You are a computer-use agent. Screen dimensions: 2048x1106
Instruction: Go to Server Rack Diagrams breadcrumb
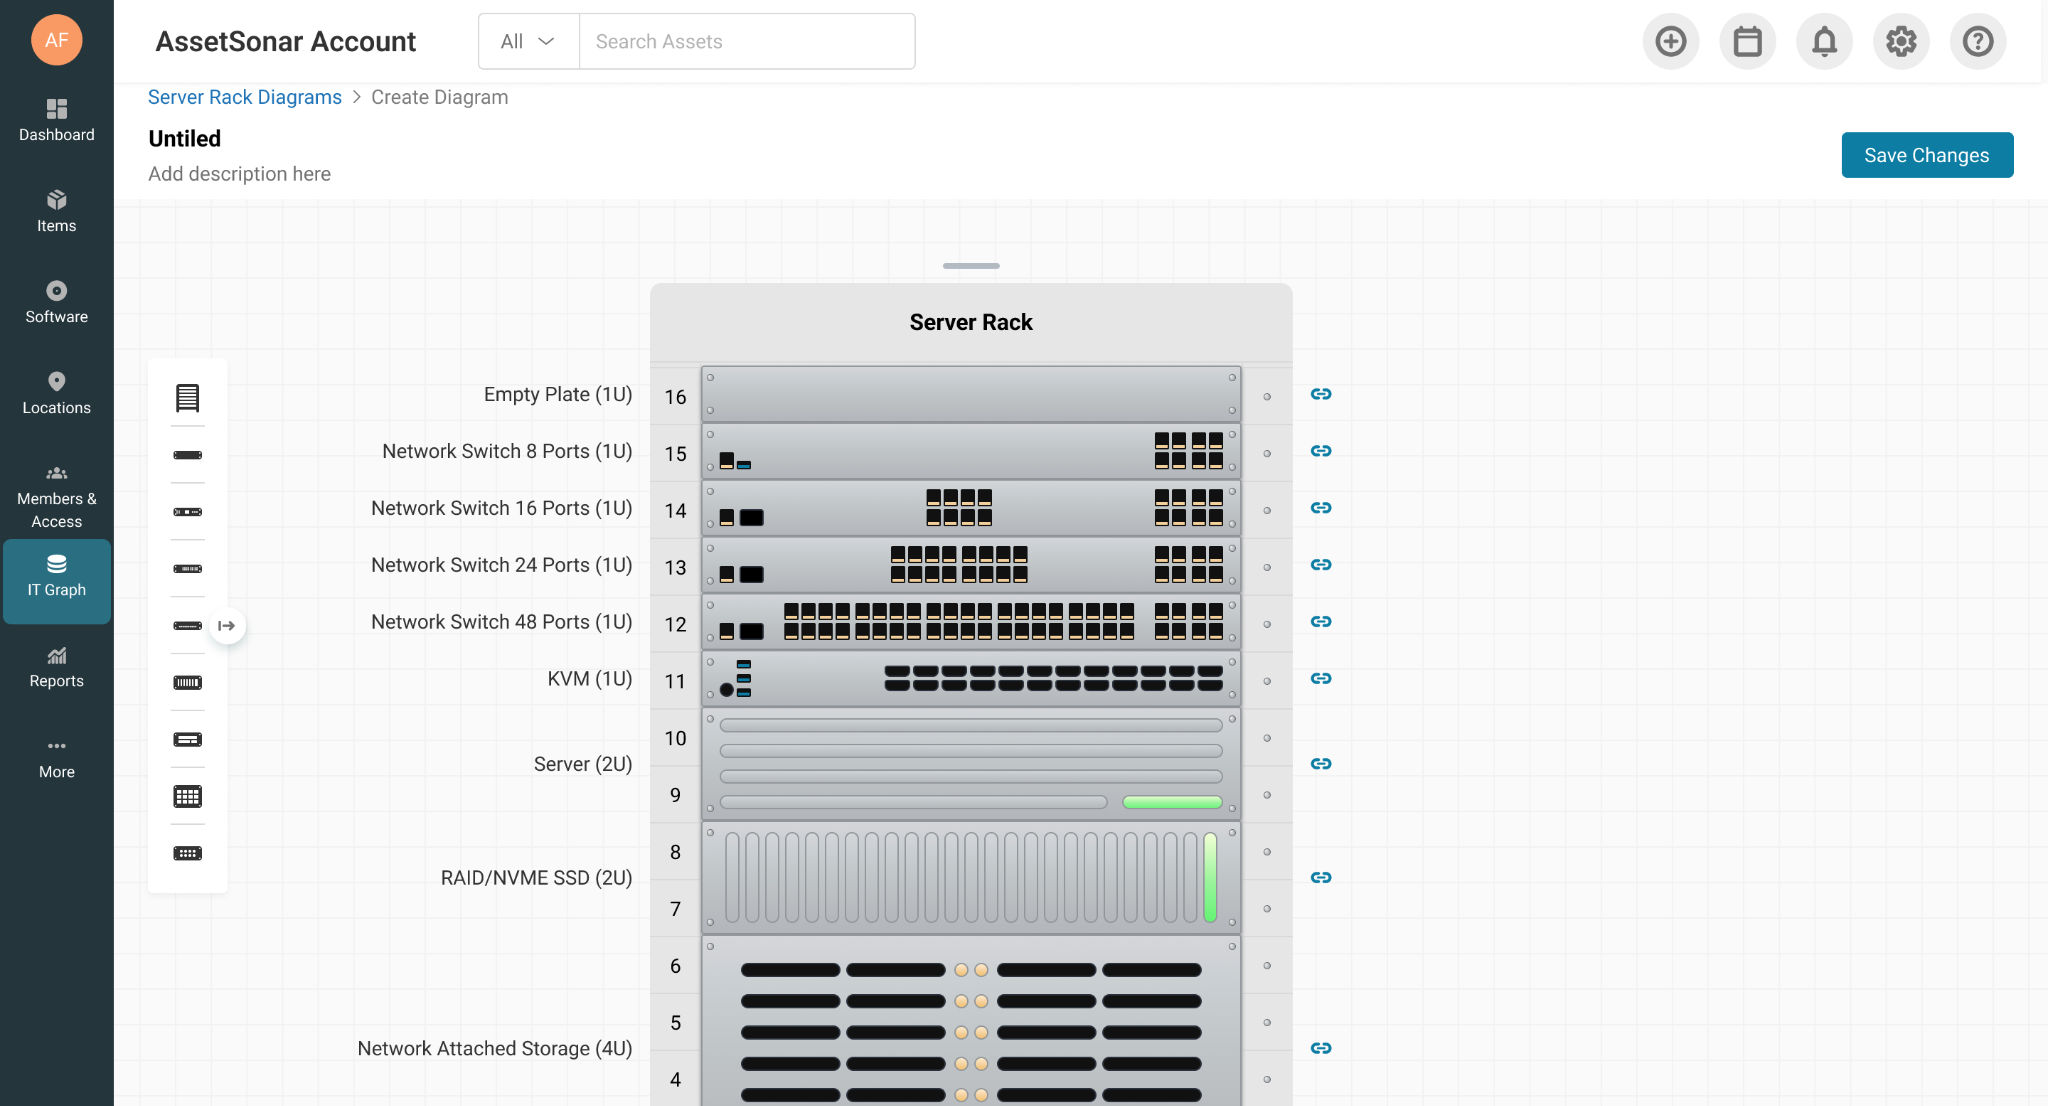(245, 97)
